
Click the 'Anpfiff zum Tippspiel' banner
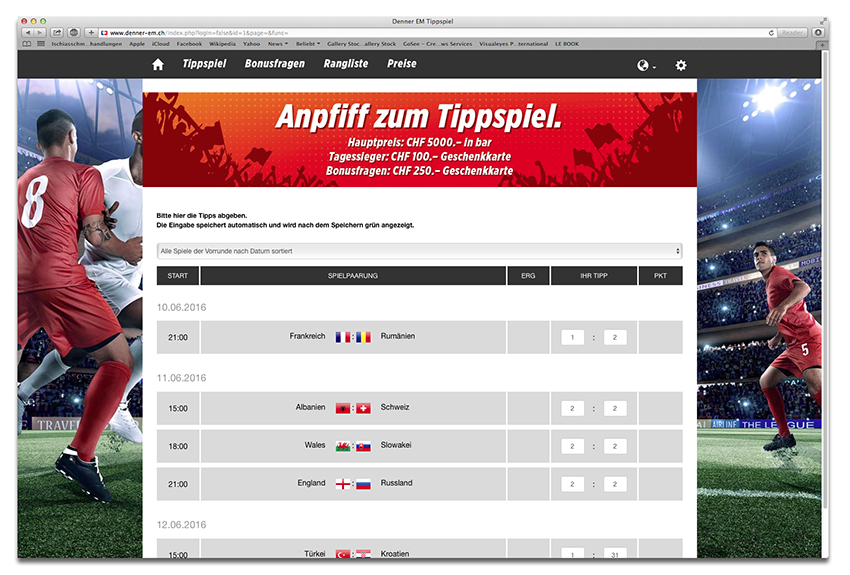(420, 140)
